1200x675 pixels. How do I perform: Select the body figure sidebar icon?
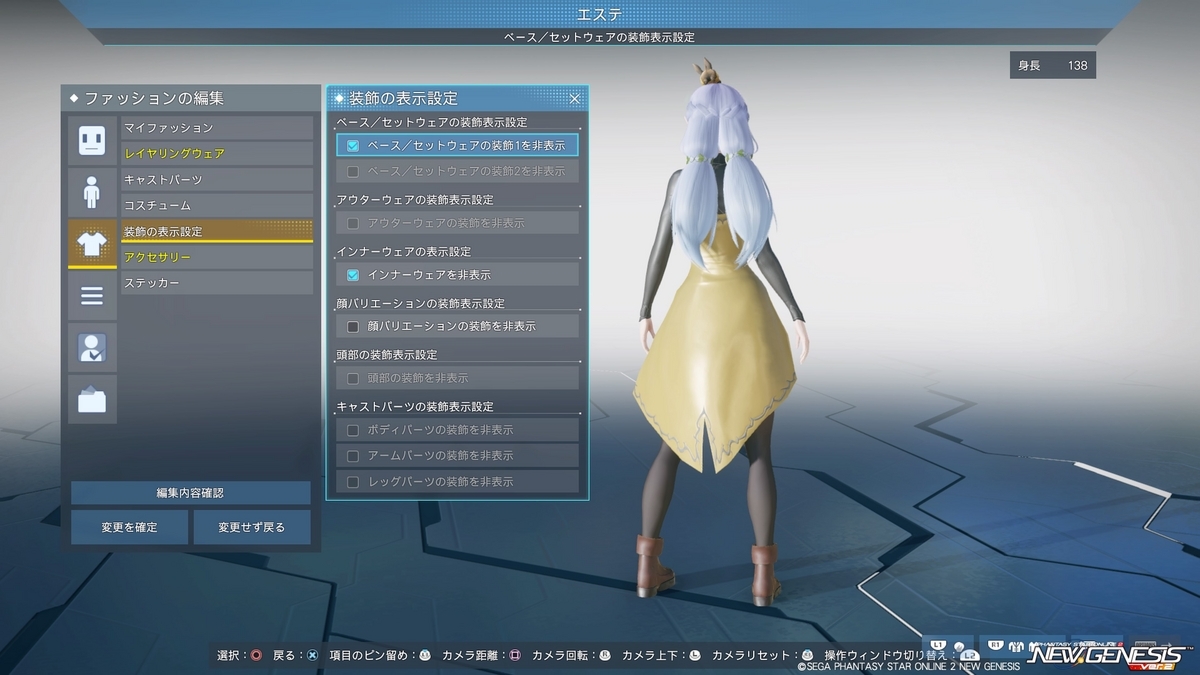click(92, 191)
